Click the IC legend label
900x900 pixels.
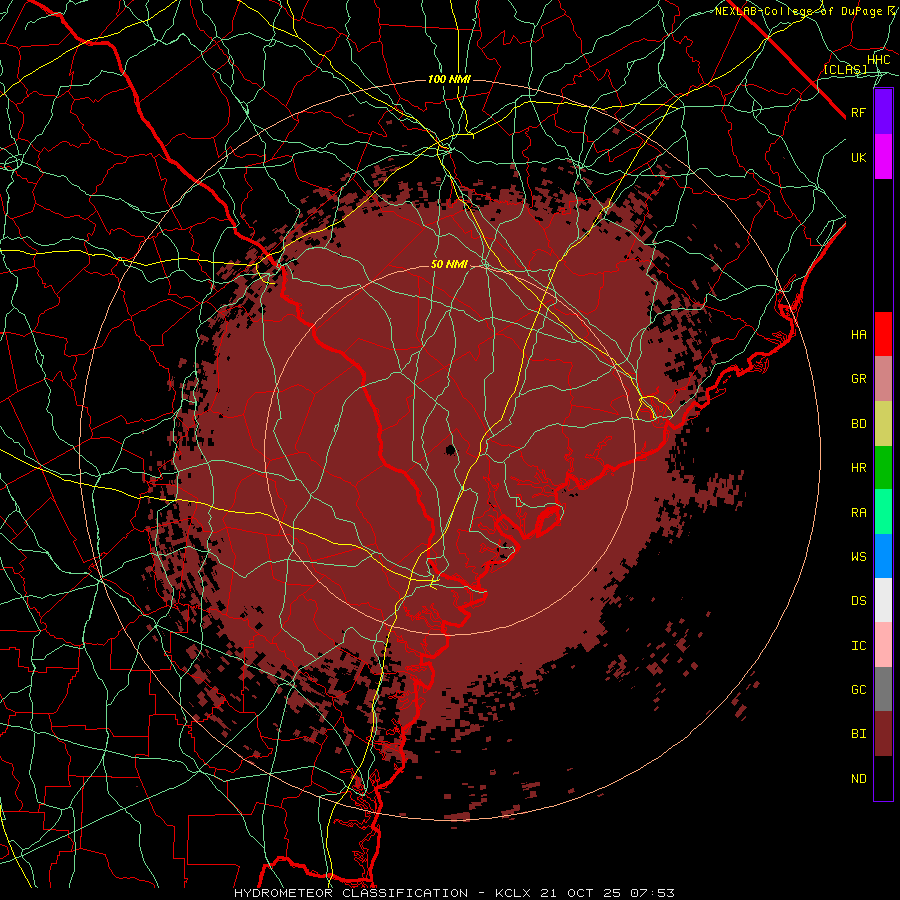tap(859, 646)
